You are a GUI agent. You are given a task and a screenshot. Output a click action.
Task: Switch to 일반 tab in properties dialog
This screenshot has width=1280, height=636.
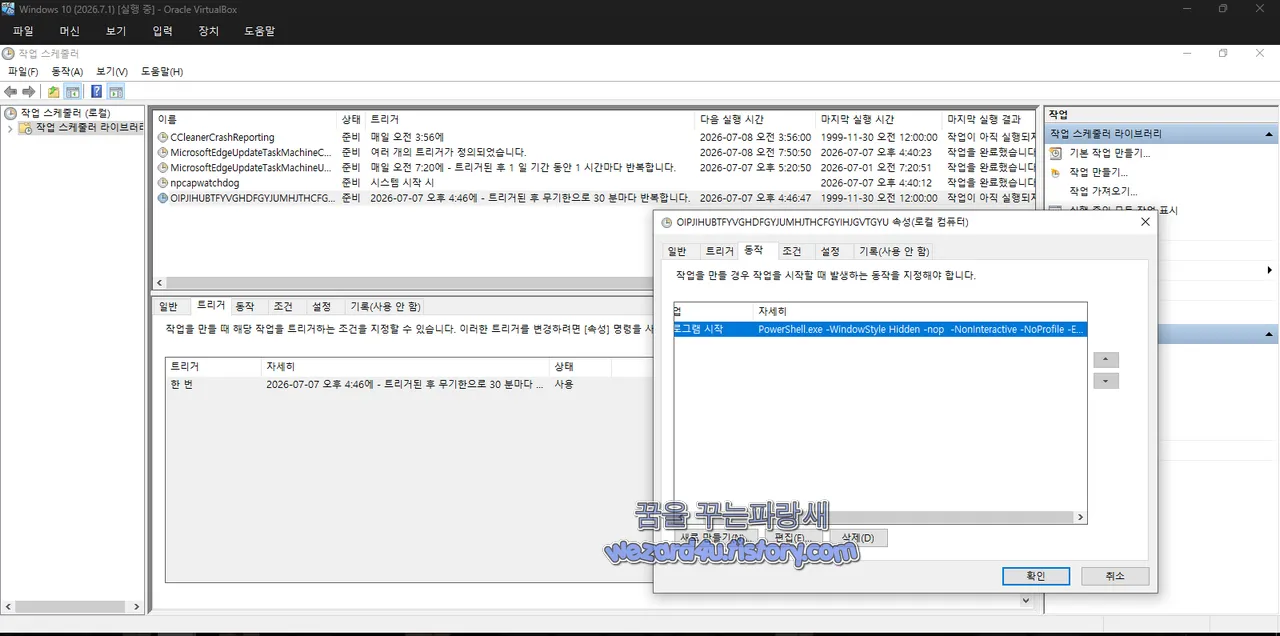click(677, 251)
